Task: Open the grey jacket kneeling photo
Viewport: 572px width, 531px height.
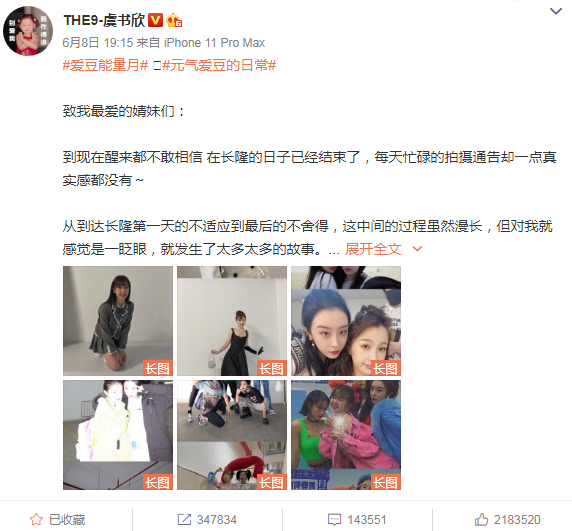Action: [118, 321]
